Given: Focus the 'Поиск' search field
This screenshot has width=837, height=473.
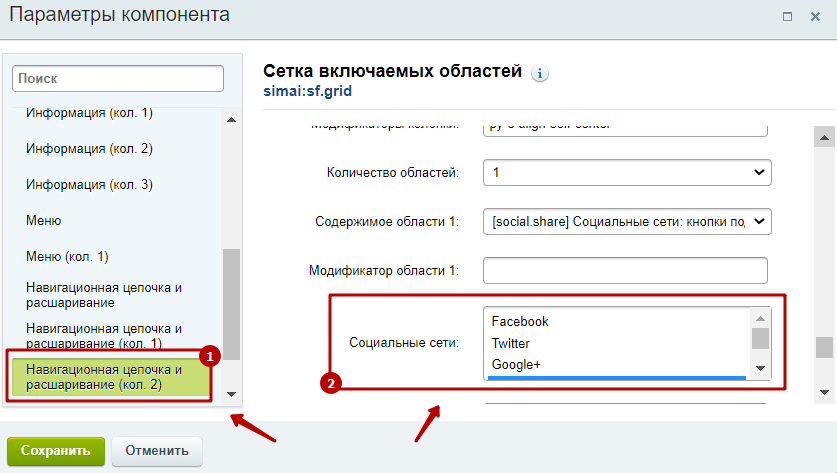Looking at the screenshot, I should click(x=118, y=78).
